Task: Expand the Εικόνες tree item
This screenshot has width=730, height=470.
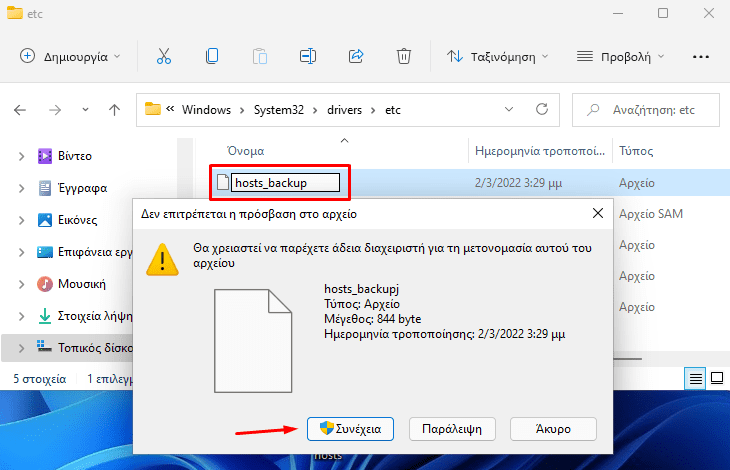Action: click(x=21, y=220)
